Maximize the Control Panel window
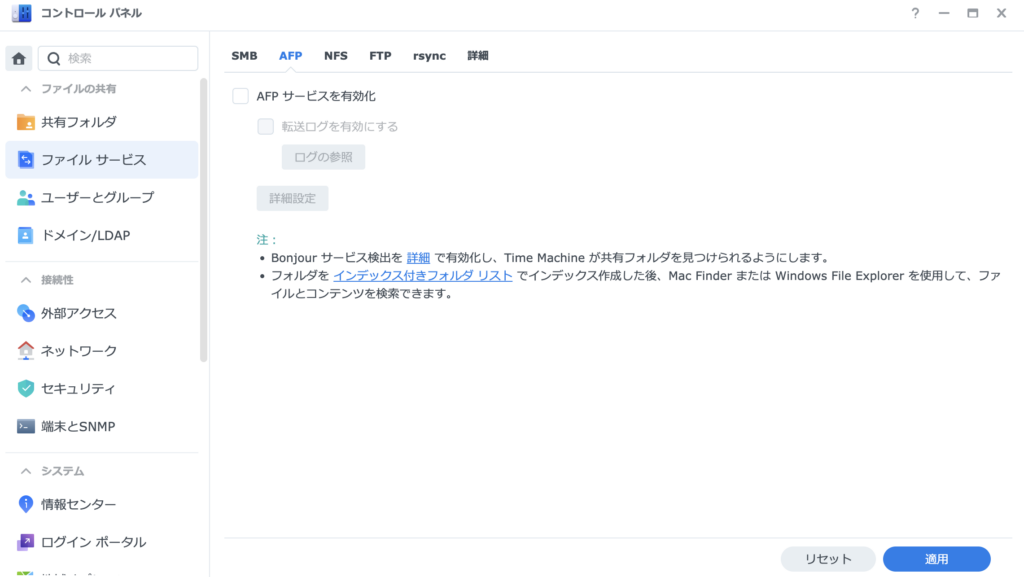This screenshot has height=577, width=1024. point(972,13)
